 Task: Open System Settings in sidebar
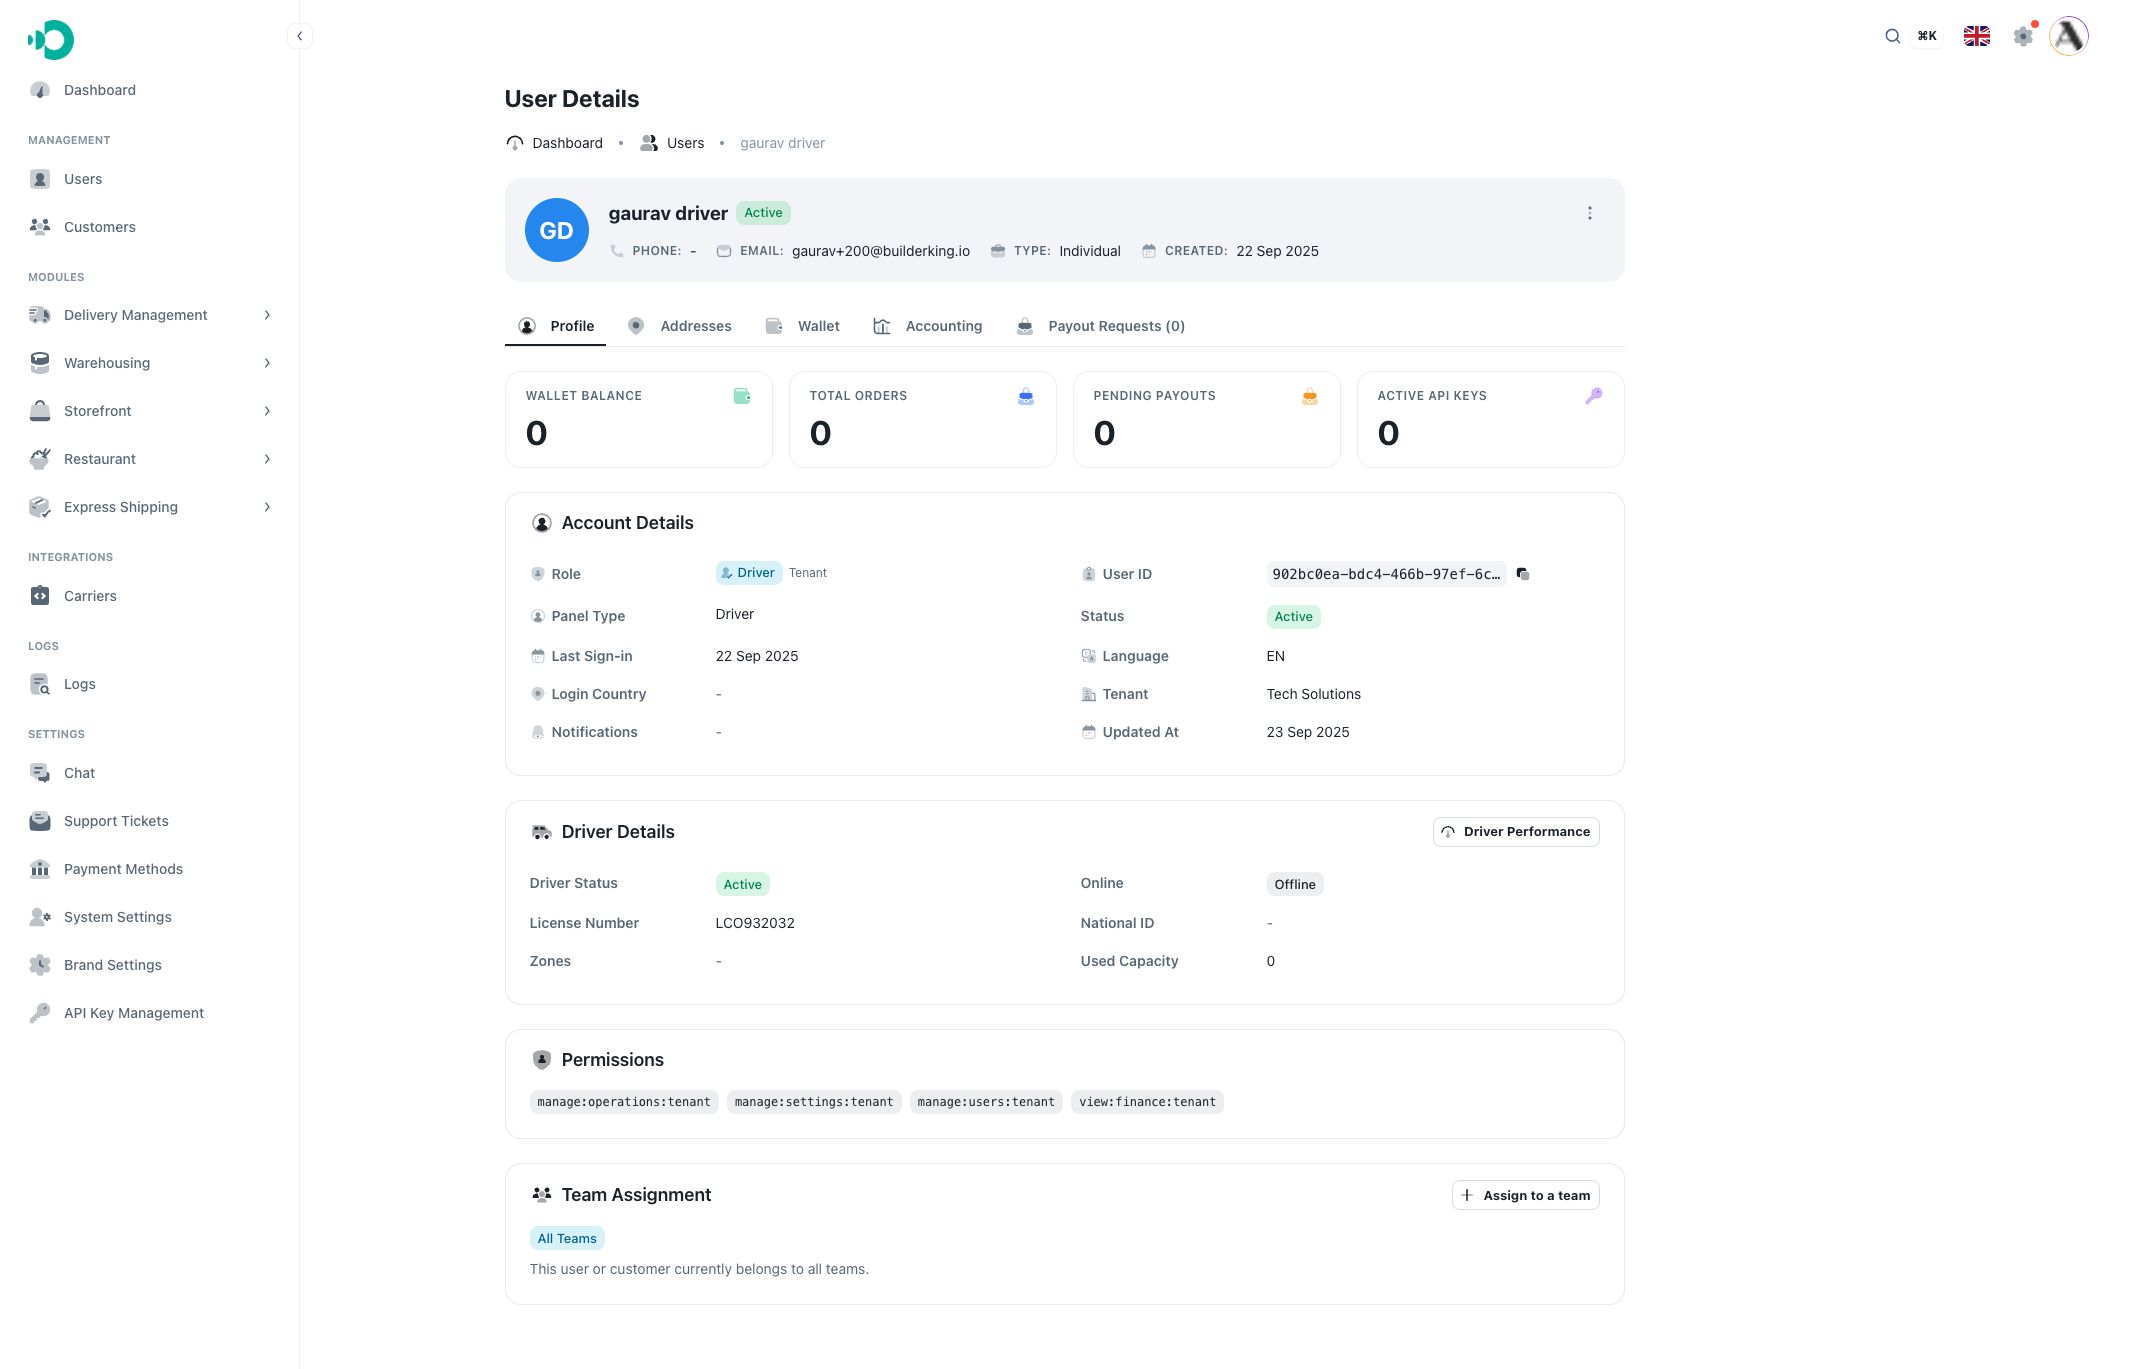tap(118, 917)
